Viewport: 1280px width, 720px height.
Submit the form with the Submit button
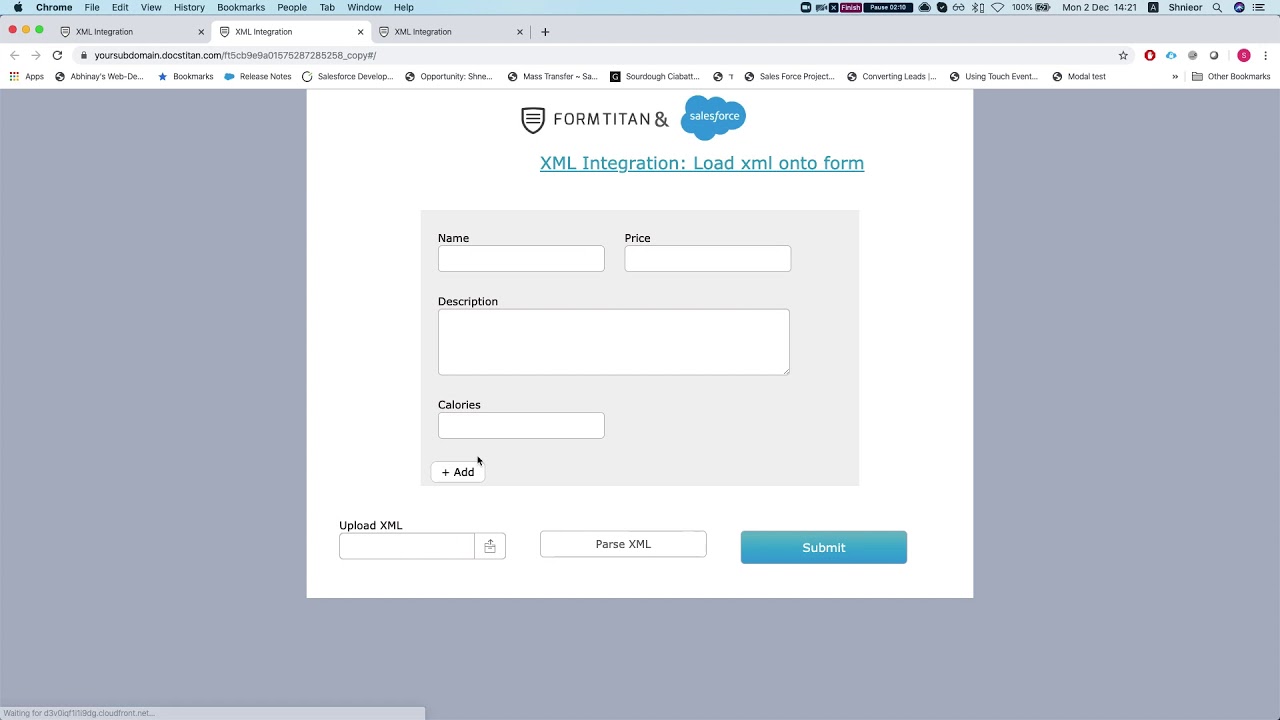[824, 547]
